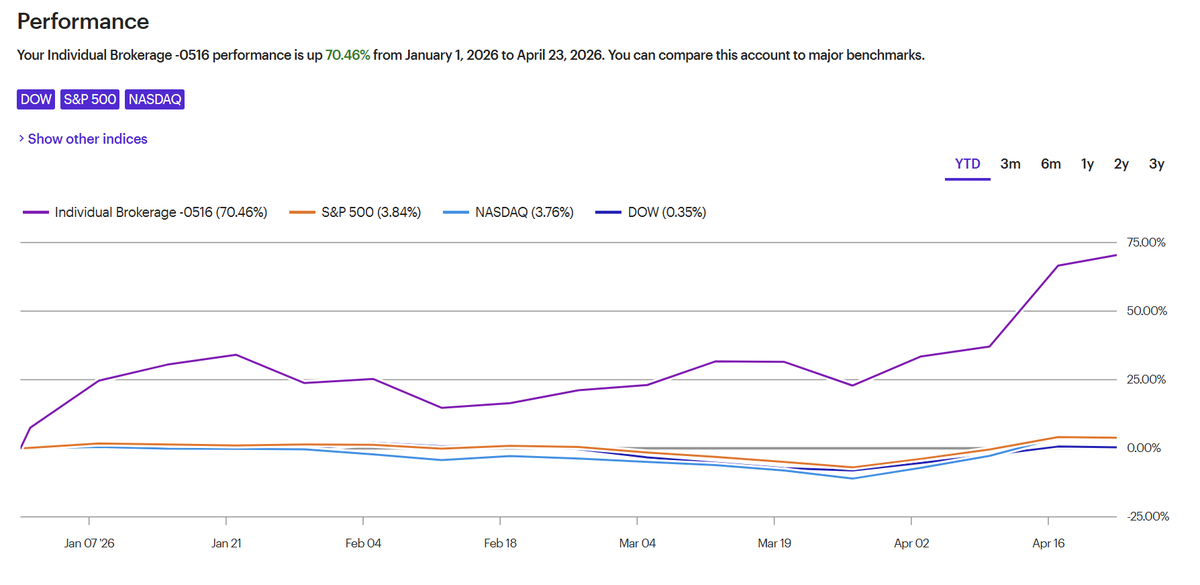
Task: Click the Feb 04 date label
Action: coord(363,544)
